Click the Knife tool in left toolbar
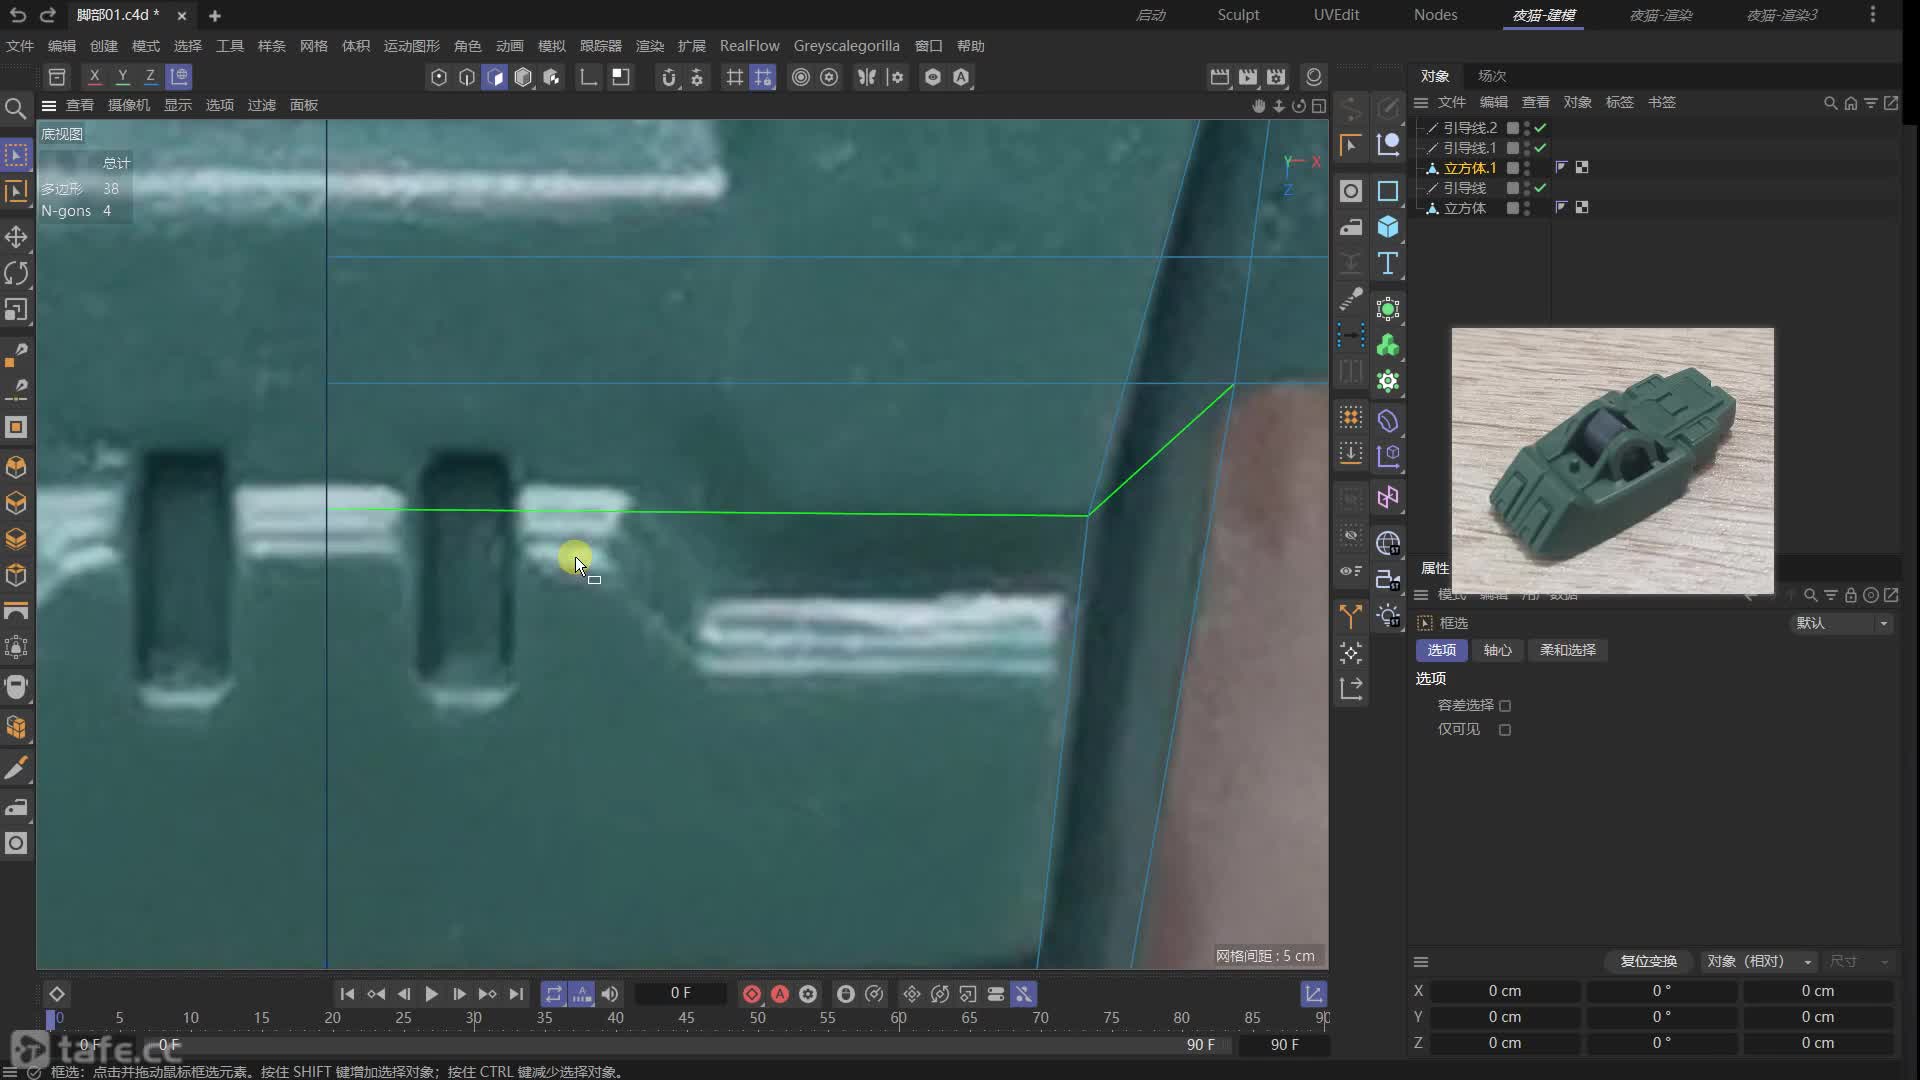 16,768
